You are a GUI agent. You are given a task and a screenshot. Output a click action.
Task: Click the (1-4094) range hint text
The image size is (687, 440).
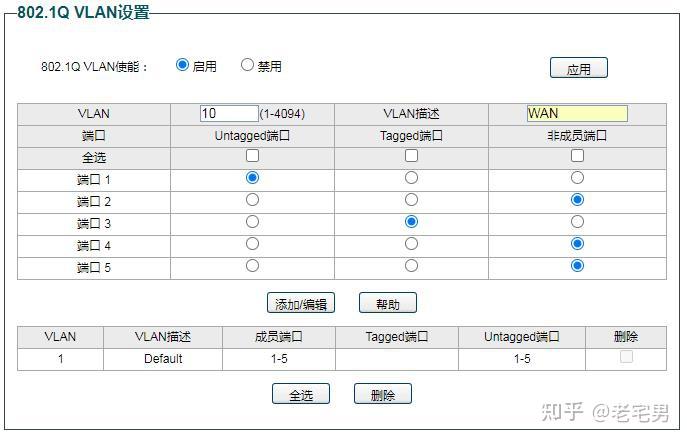(x=282, y=114)
